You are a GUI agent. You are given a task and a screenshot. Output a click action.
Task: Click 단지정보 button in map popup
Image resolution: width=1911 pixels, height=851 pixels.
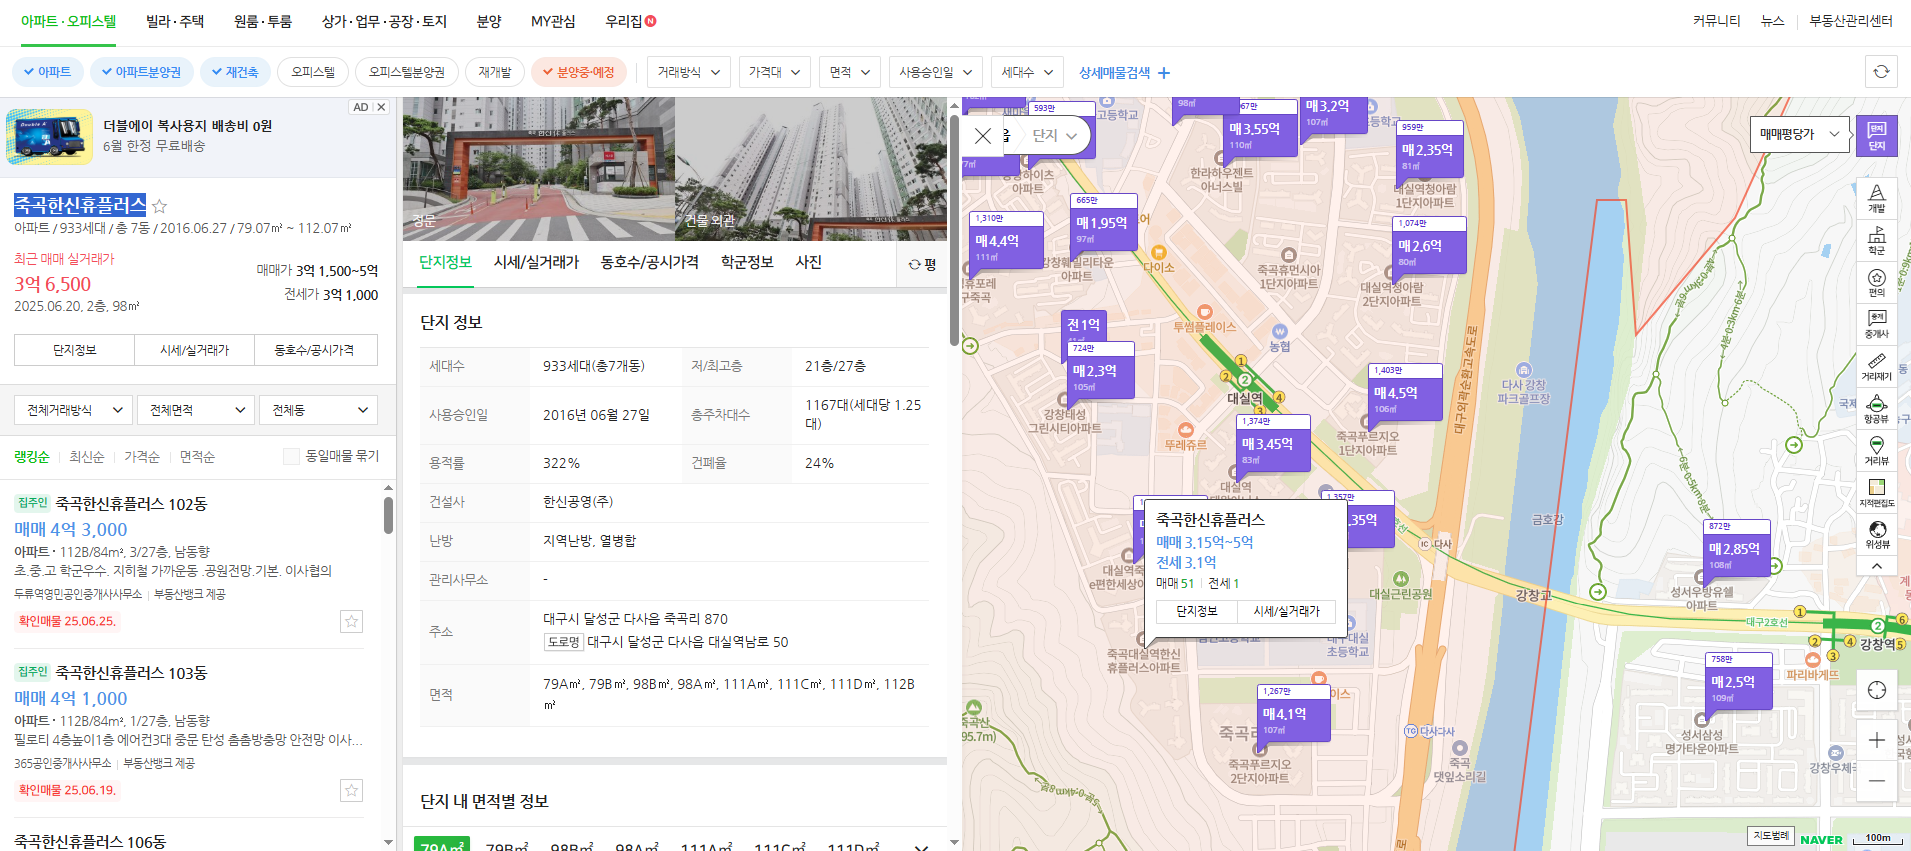pos(1196,611)
